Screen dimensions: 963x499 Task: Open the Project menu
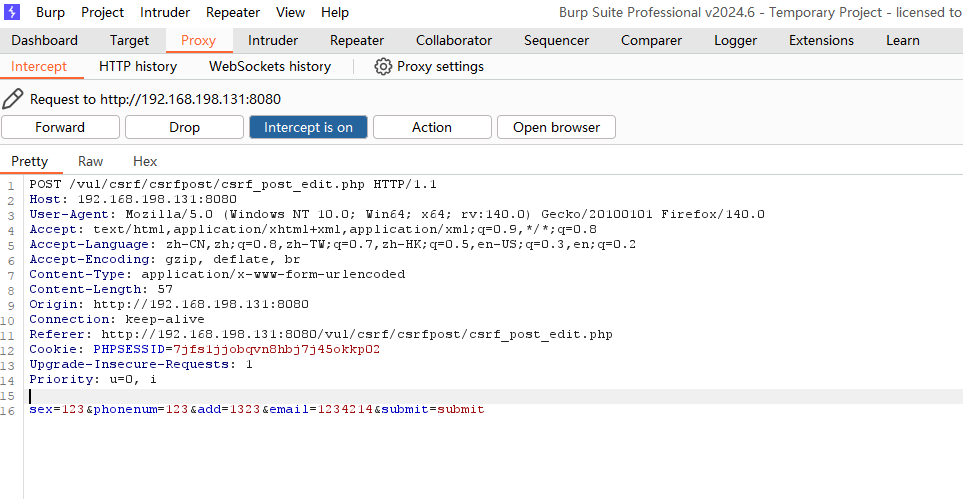pos(103,12)
